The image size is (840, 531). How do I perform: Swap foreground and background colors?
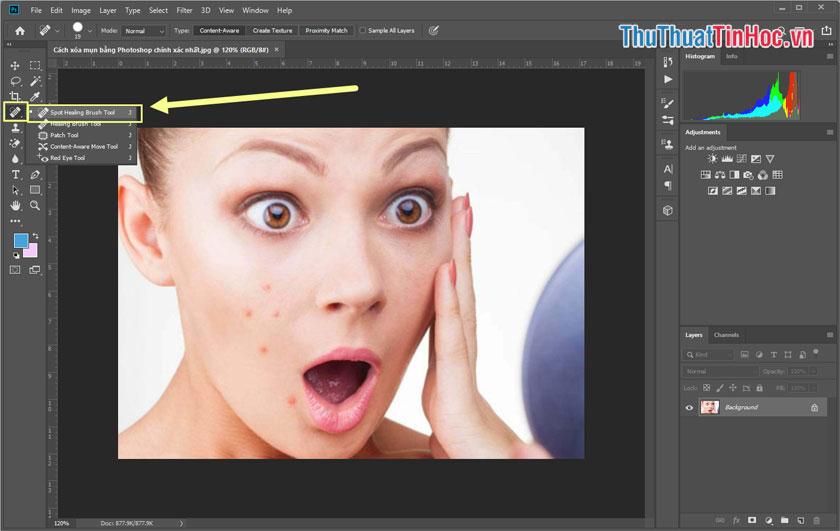35,236
